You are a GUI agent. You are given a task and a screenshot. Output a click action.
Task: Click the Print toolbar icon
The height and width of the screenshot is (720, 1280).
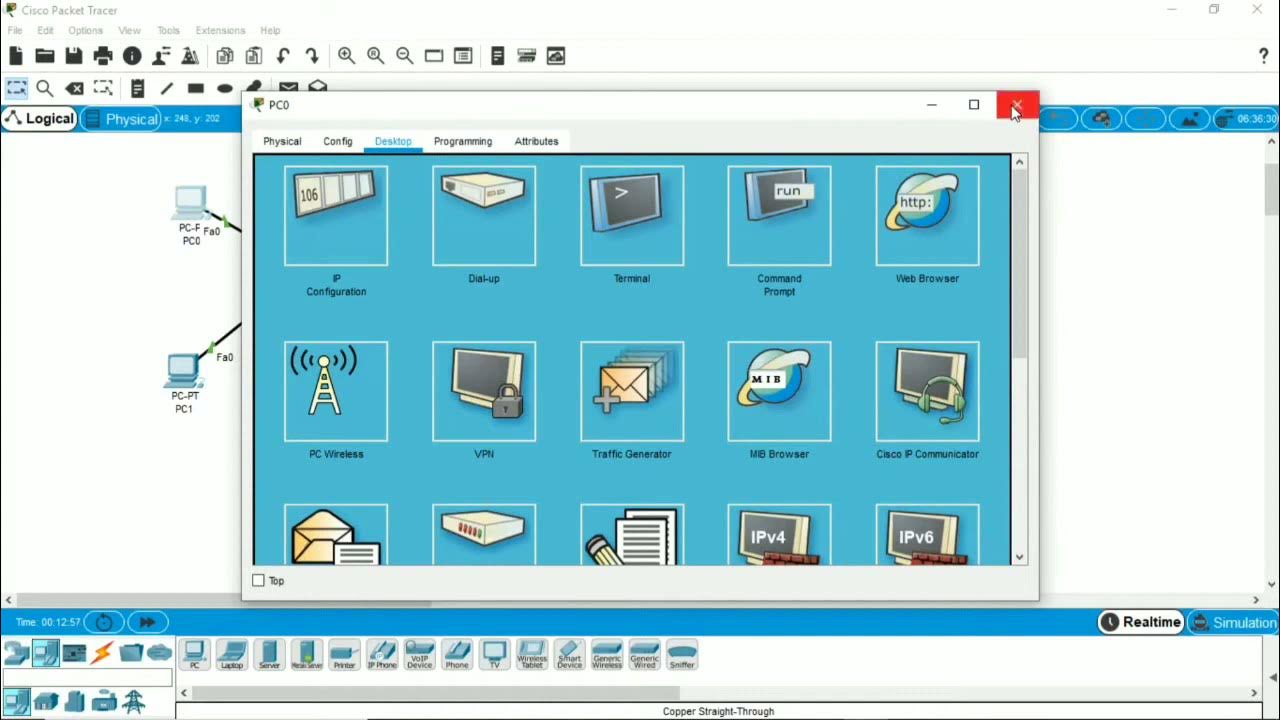click(x=103, y=56)
